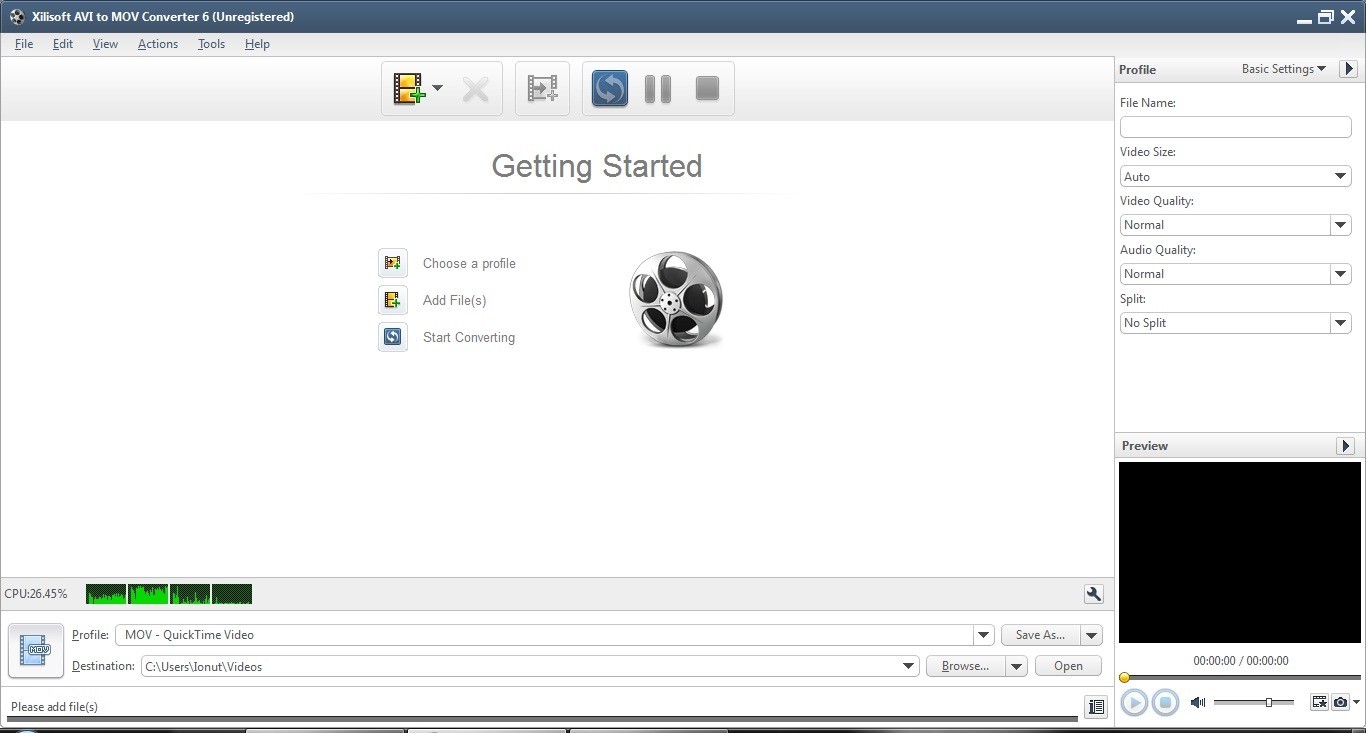Click the 'Please add file(s)' status text
The width and height of the screenshot is (1366, 733).
tap(54, 707)
